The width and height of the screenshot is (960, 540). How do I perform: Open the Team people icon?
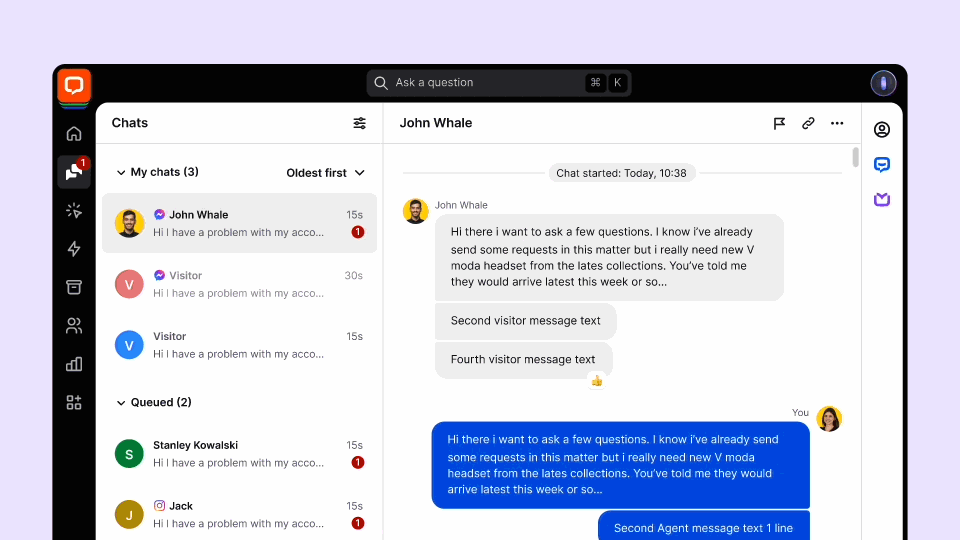(x=74, y=326)
